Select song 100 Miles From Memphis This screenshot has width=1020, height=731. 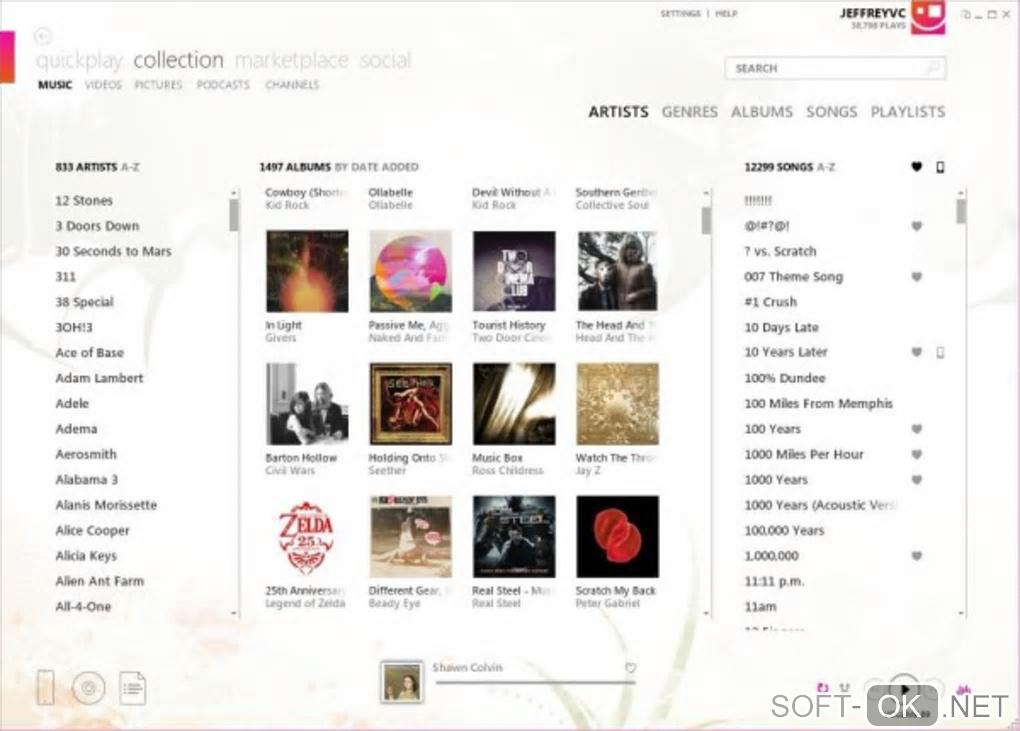pyautogui.click(x=818, y=404)
